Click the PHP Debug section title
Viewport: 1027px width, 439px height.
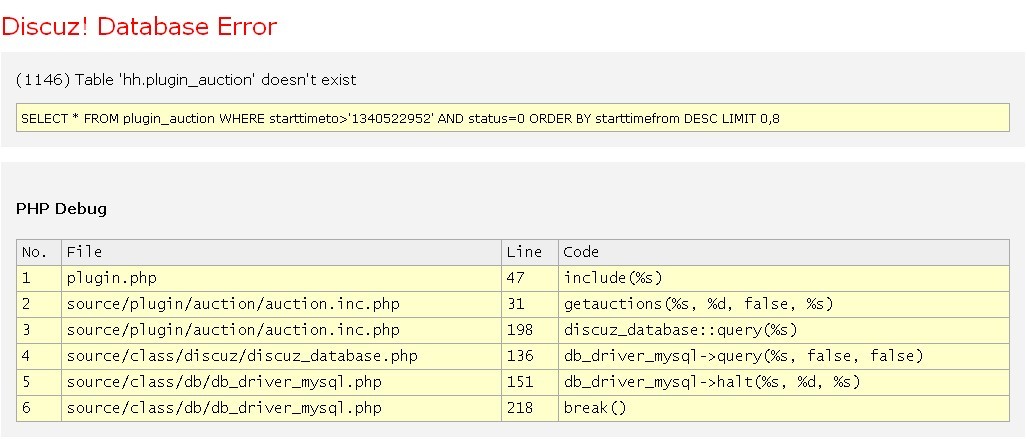coord(61,209)
